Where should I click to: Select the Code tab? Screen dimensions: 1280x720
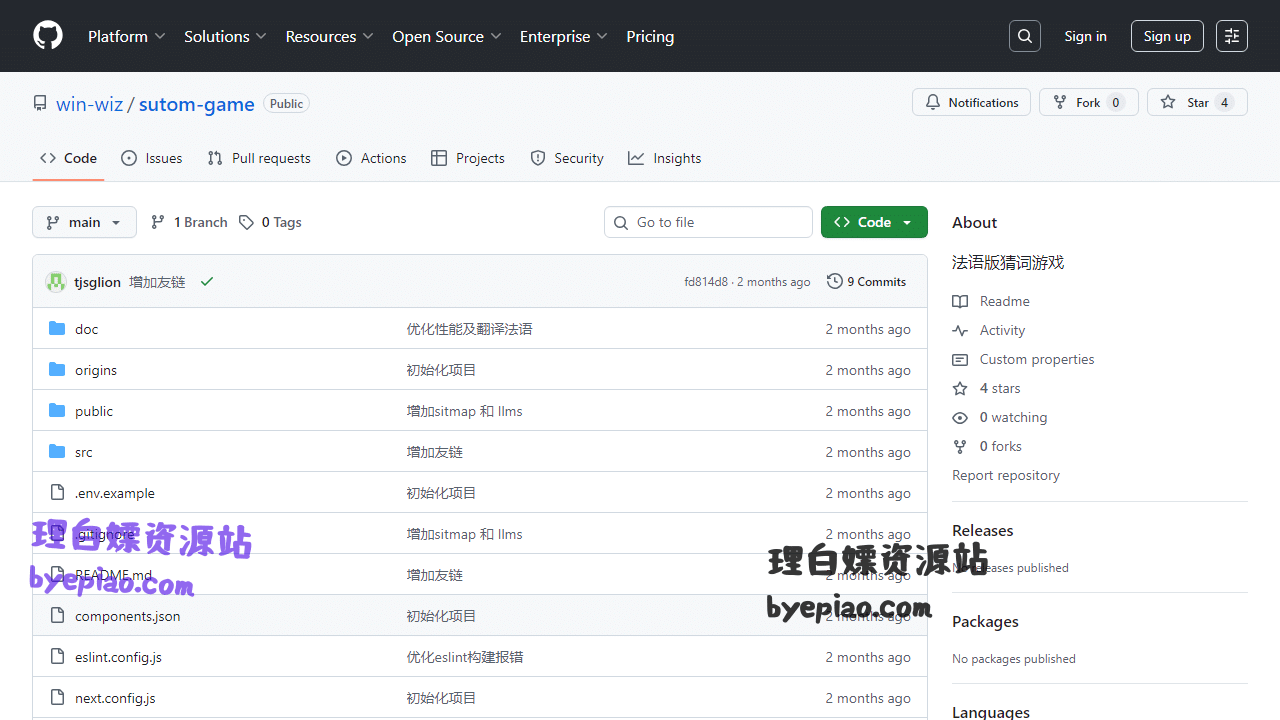68,158
